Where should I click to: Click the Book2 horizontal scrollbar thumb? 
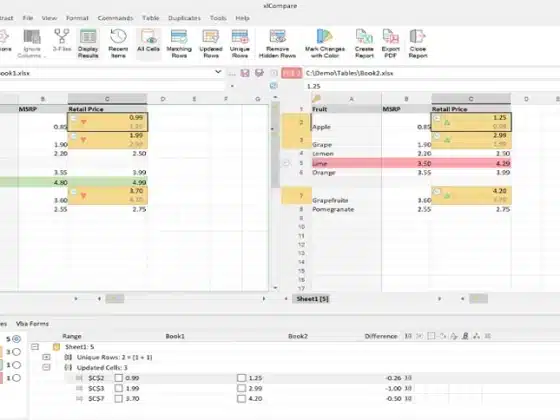(478, 299)
